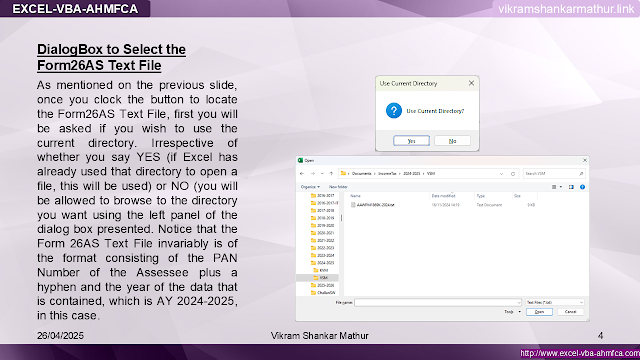Viewport: 640px width, 360px height.
Task: Select the 2019-2020 folder in tree
Action: coord(322,225)
